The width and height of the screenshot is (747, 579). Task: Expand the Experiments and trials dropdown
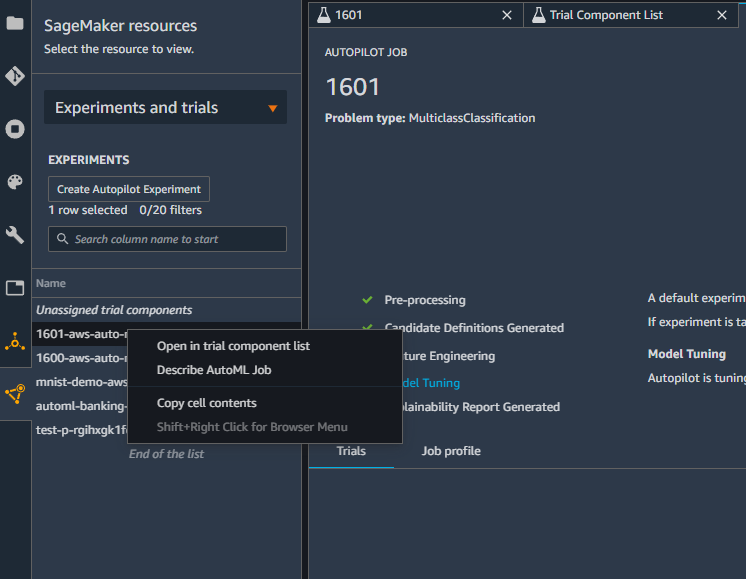click(x=165, y=107)
